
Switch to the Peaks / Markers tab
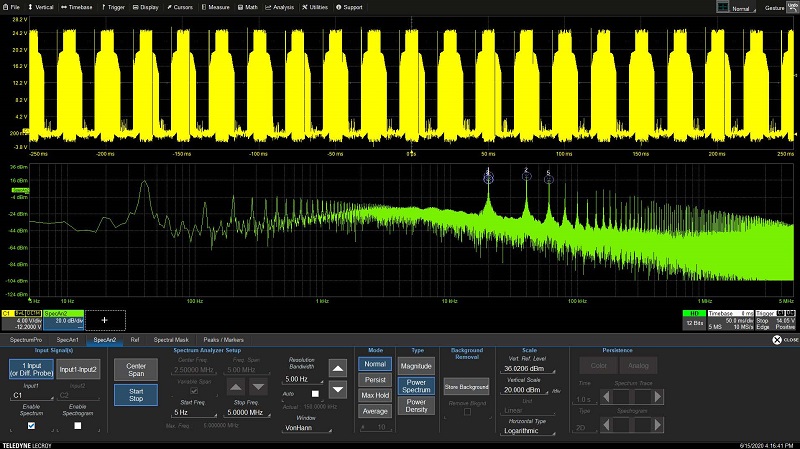[x=223, y=340]
